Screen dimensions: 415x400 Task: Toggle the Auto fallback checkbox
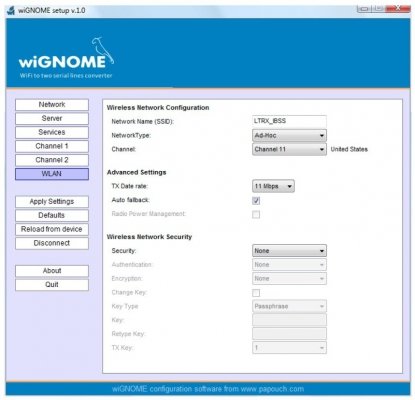pyautogui.click(x=256, y=201)
